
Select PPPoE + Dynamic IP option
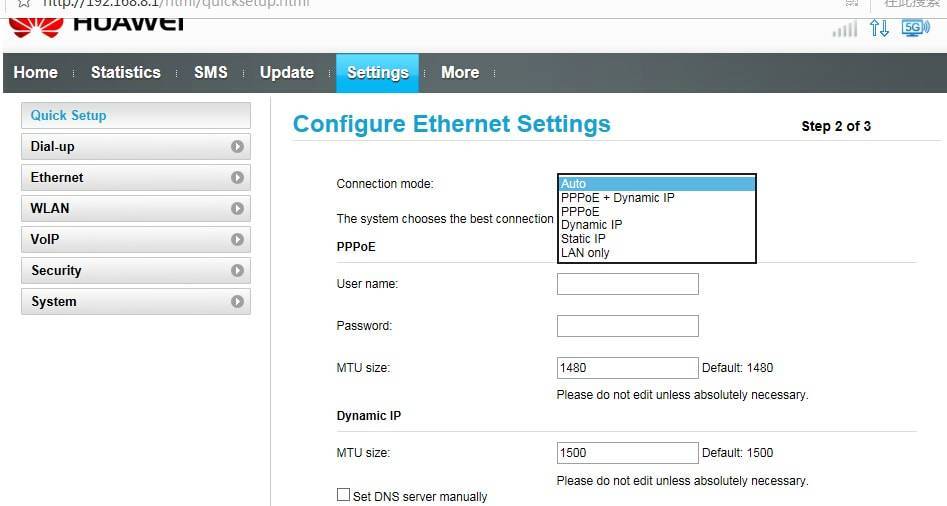click(x=617, y=198)
